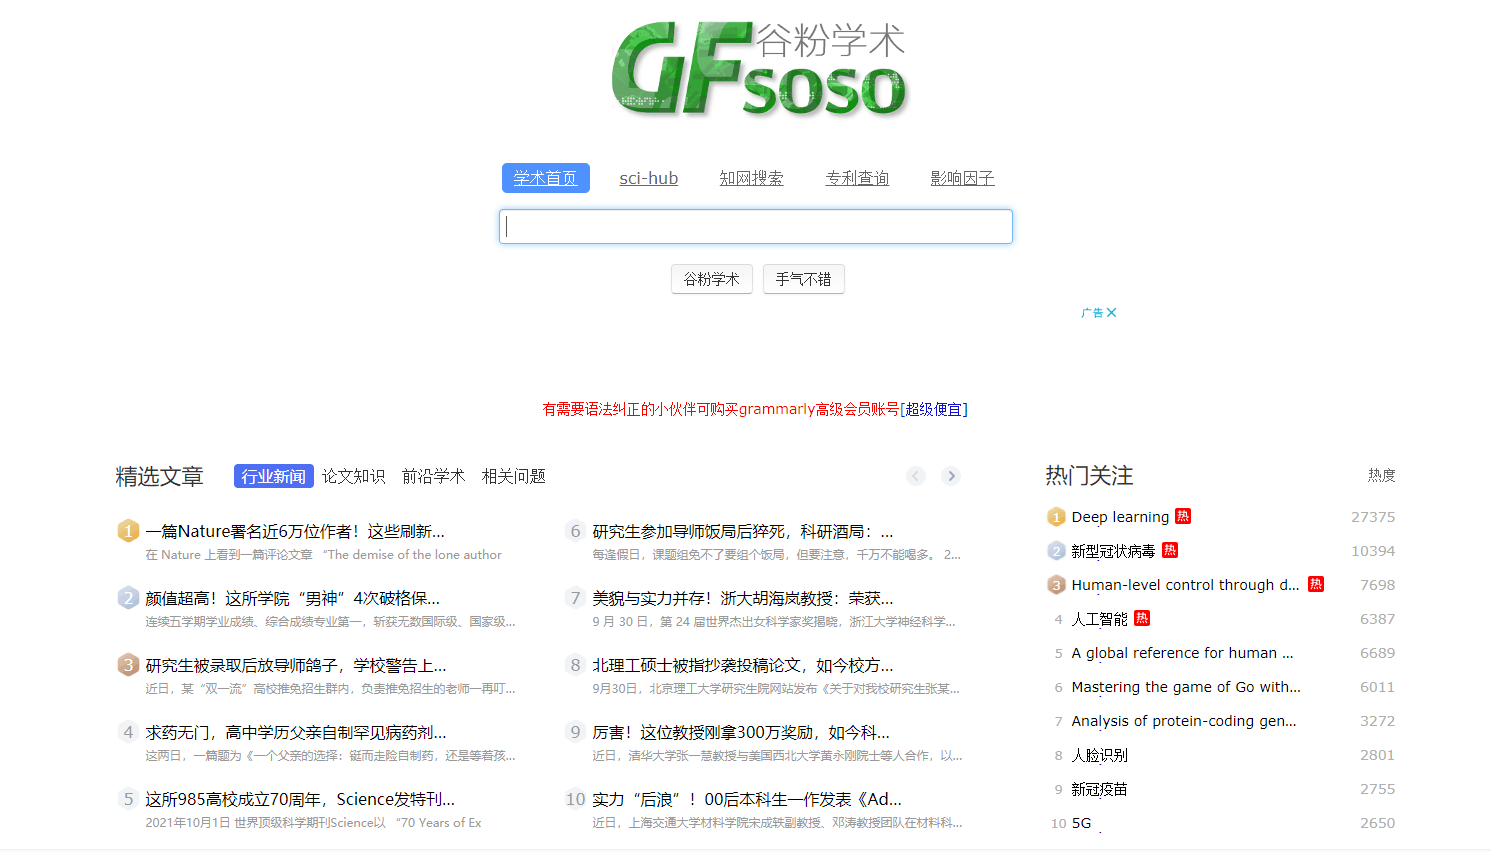Viewport: 1491px width, 852px height.
Task: Open article 这所985高校成立70周年
Action: 300,799
